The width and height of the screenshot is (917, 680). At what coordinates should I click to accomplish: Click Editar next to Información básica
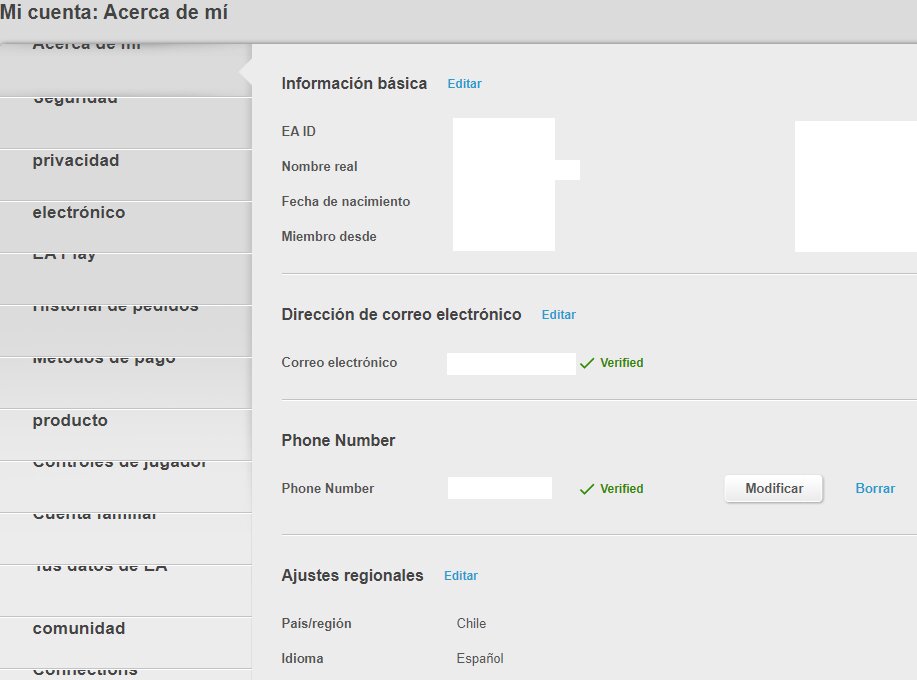pos(464,84)
